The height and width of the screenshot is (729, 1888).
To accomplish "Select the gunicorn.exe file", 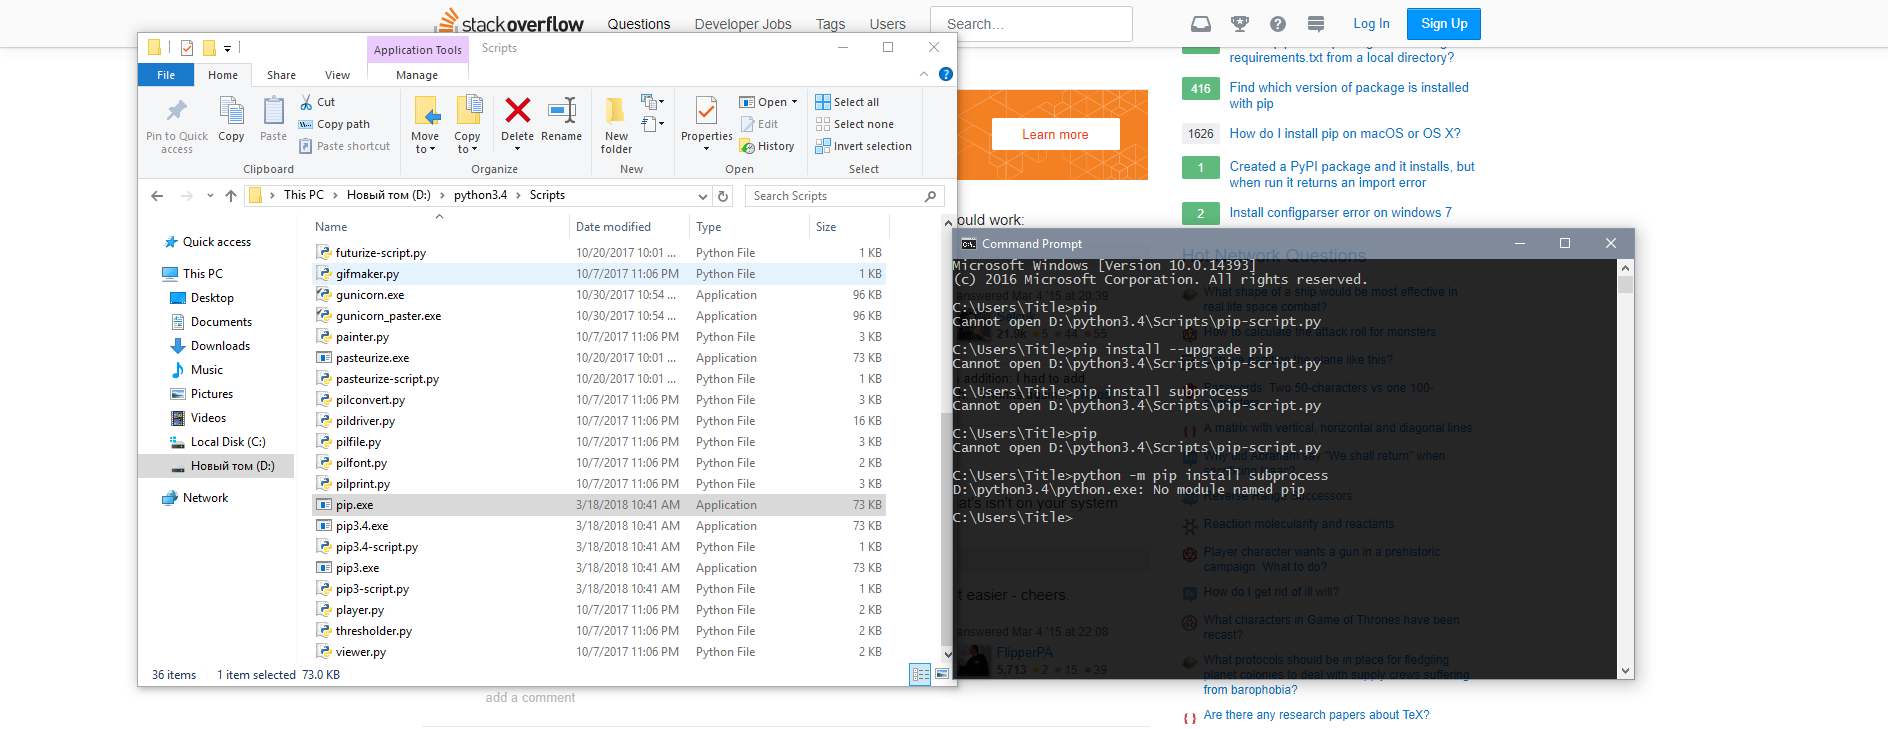I will click(x=599, y=295).
